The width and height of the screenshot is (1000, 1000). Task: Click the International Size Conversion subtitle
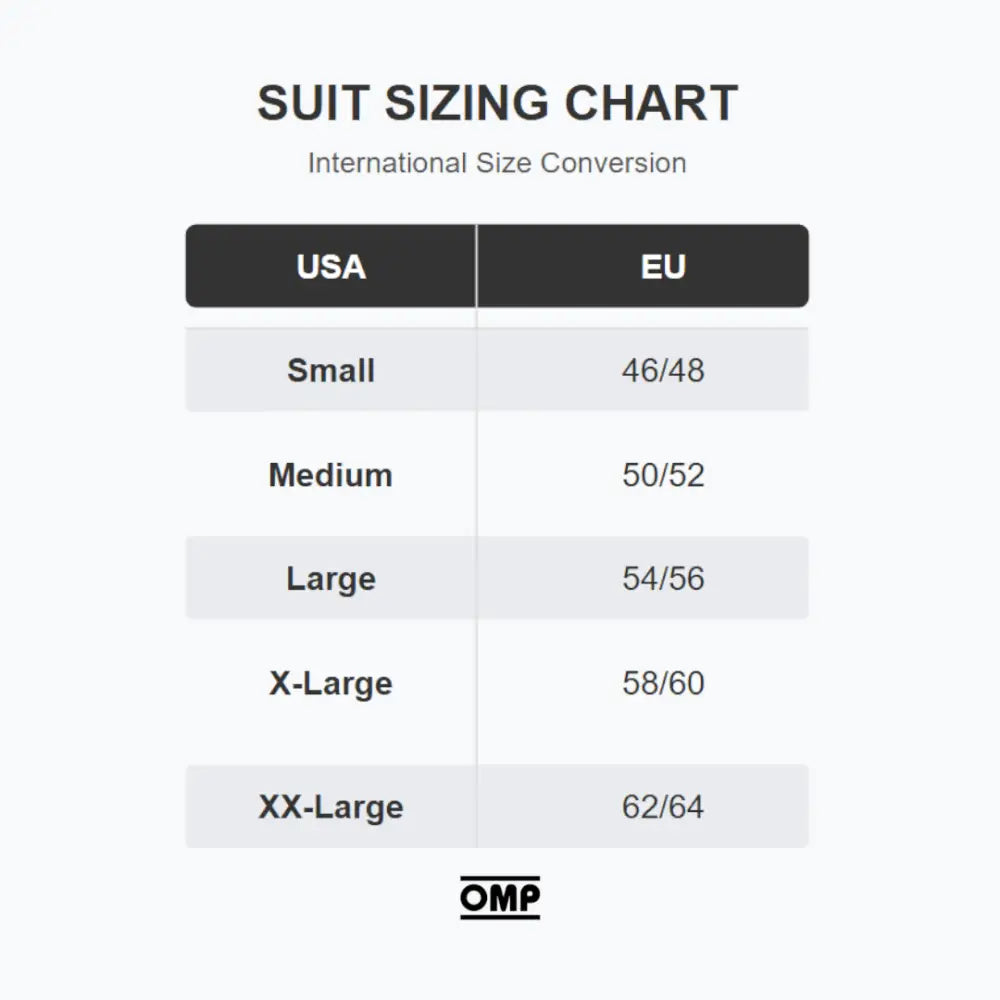[x=497, y=163]
